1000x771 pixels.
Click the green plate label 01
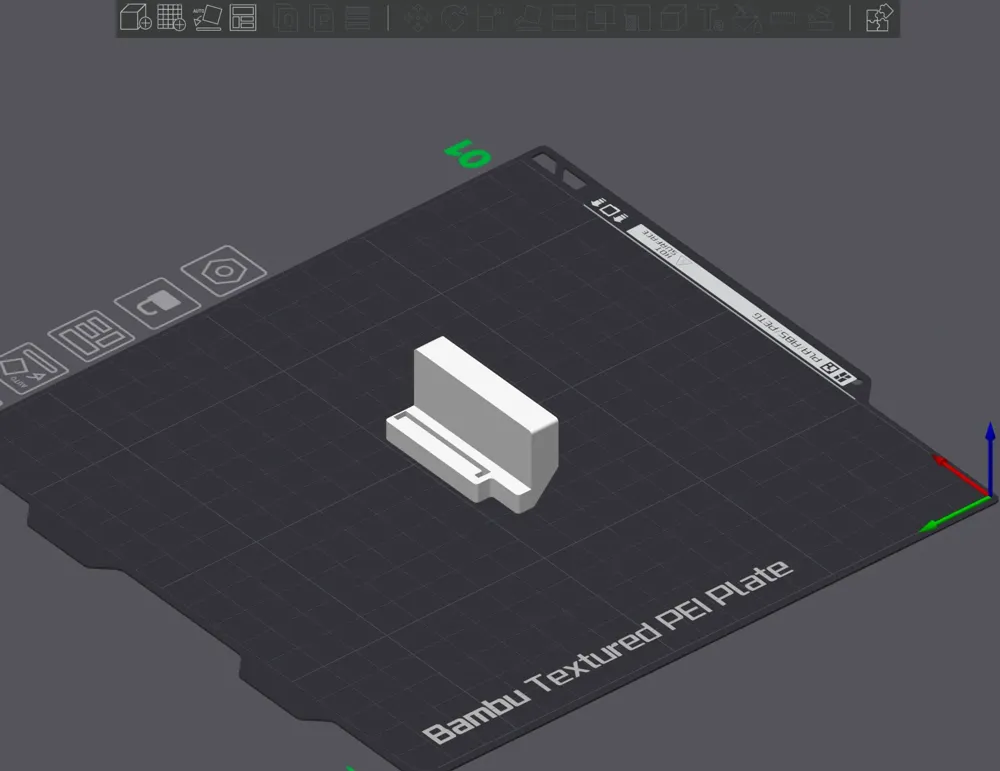pyautogui.click(x=465, y=152)
